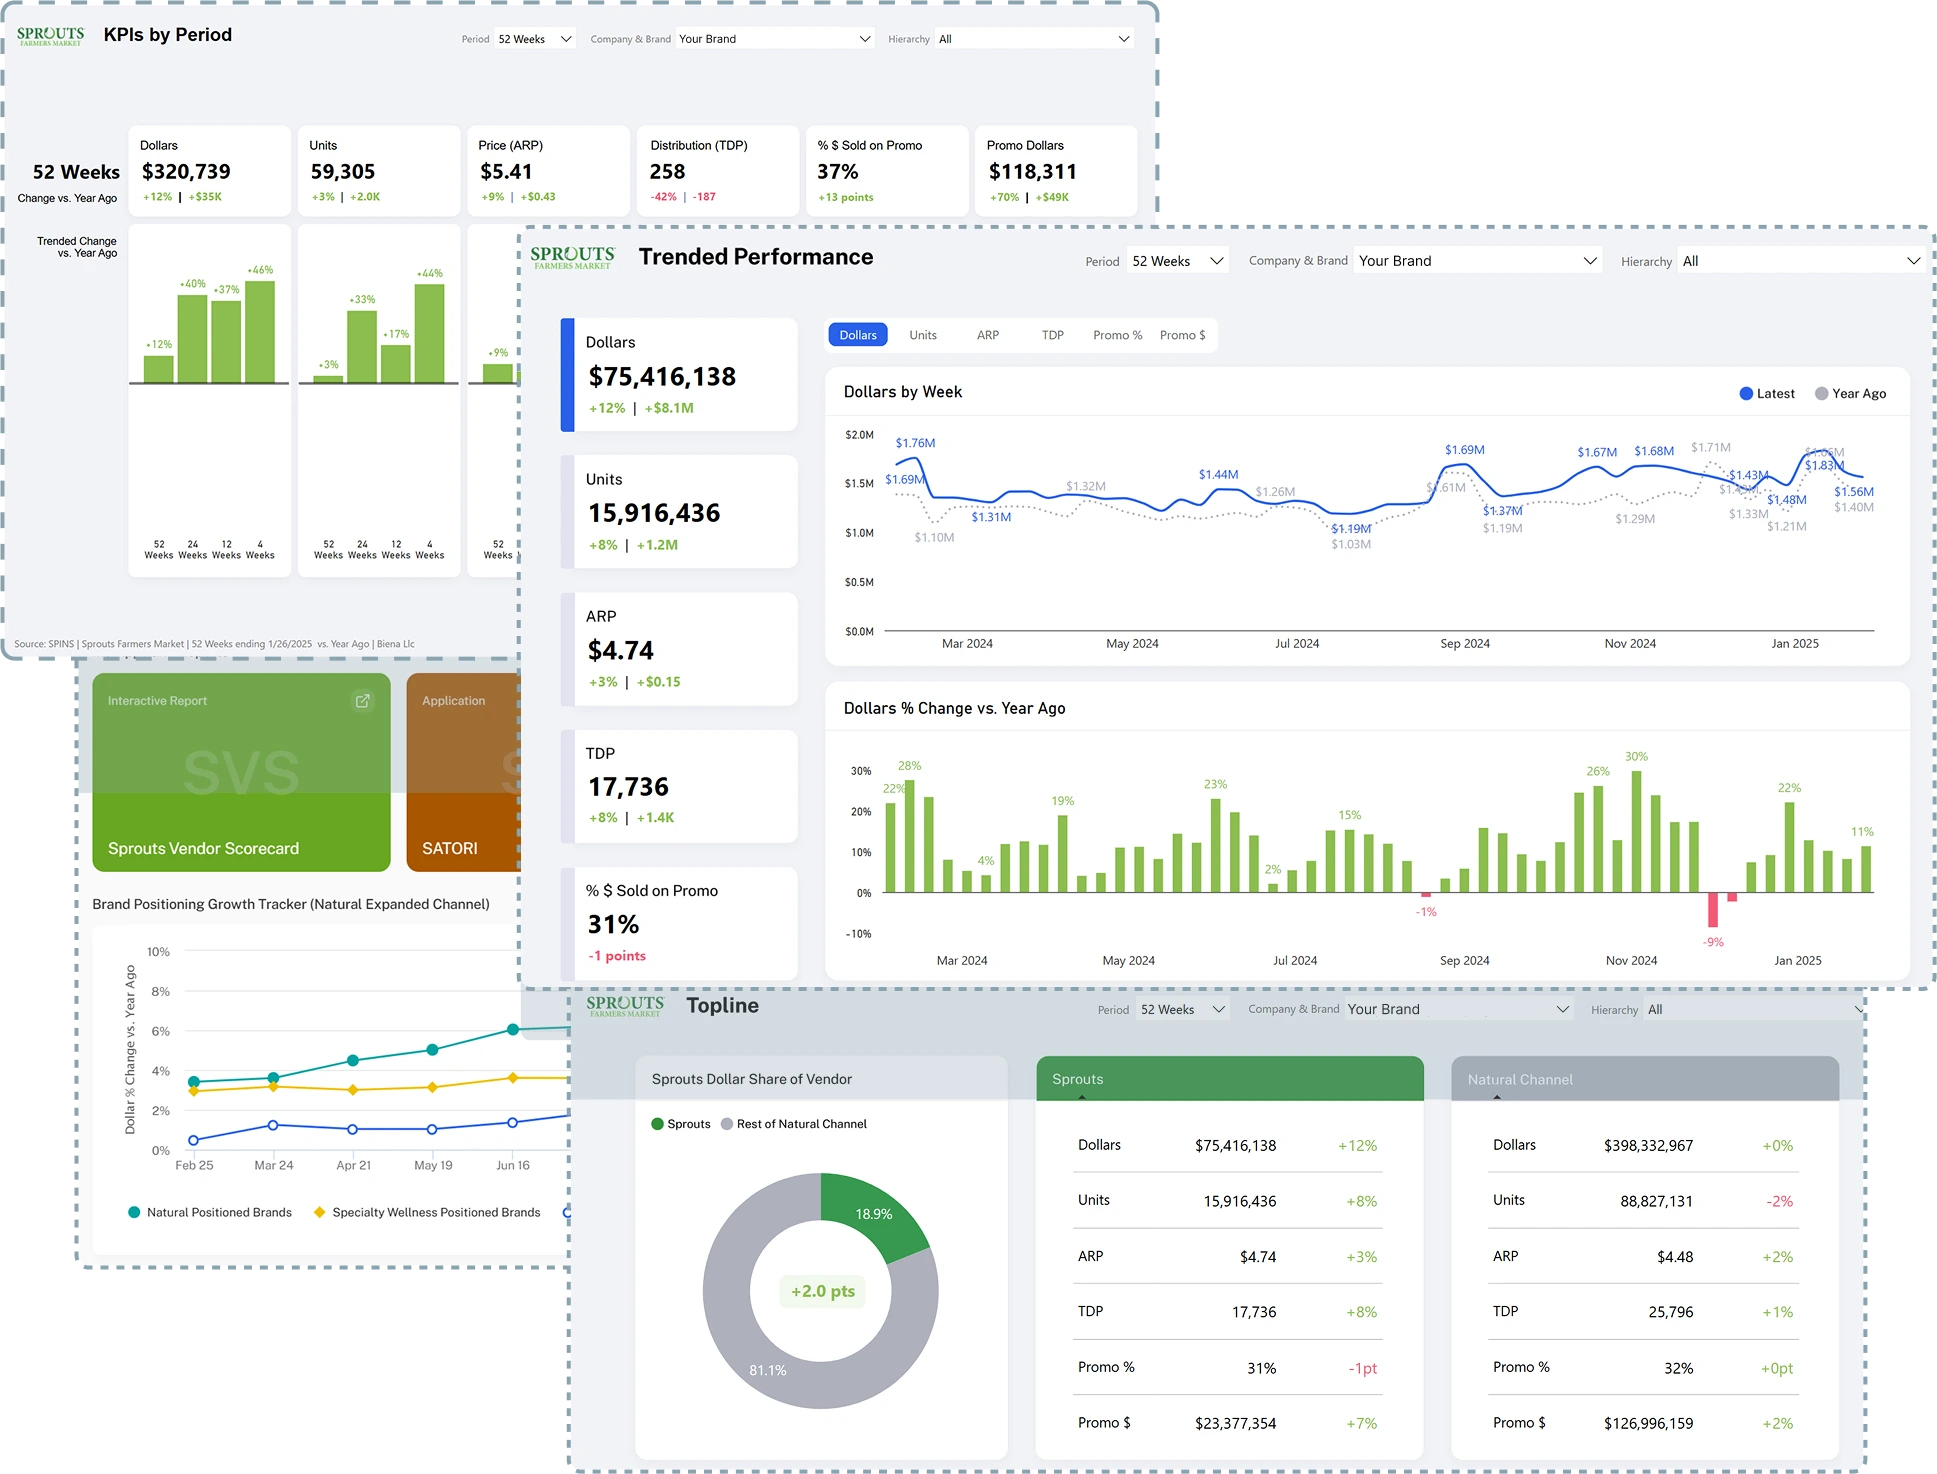1937x1474 pixels.
Task: Switch to the Promo % metric tab
Action: [x=1118, y=335]
